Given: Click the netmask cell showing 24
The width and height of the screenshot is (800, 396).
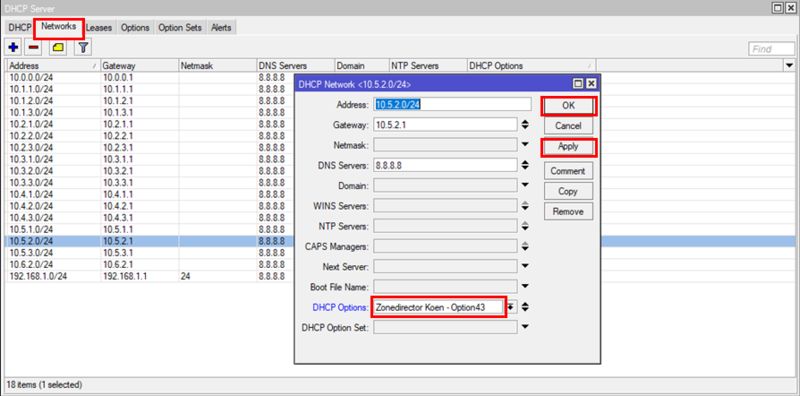Looking at the screenshot, I should click(185, 277).
